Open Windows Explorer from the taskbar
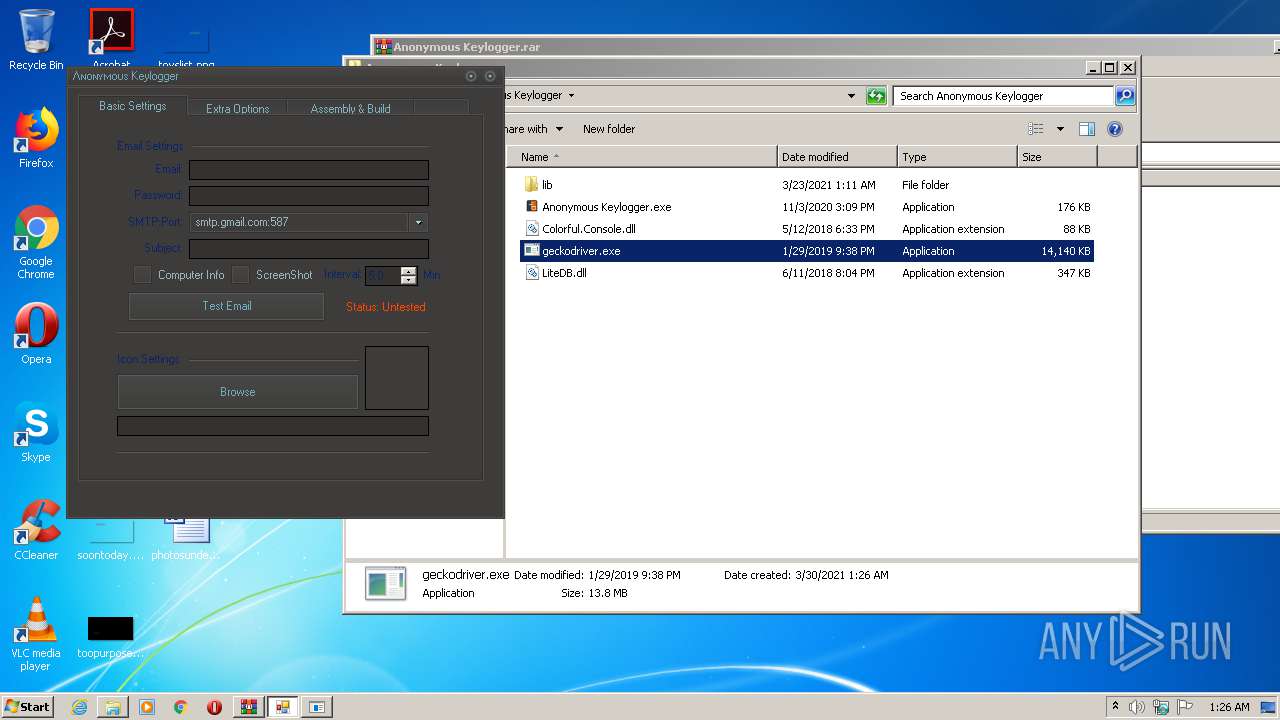Image resolution: width=1280 pixels, height=720 pixels. [x=113, y=707]
